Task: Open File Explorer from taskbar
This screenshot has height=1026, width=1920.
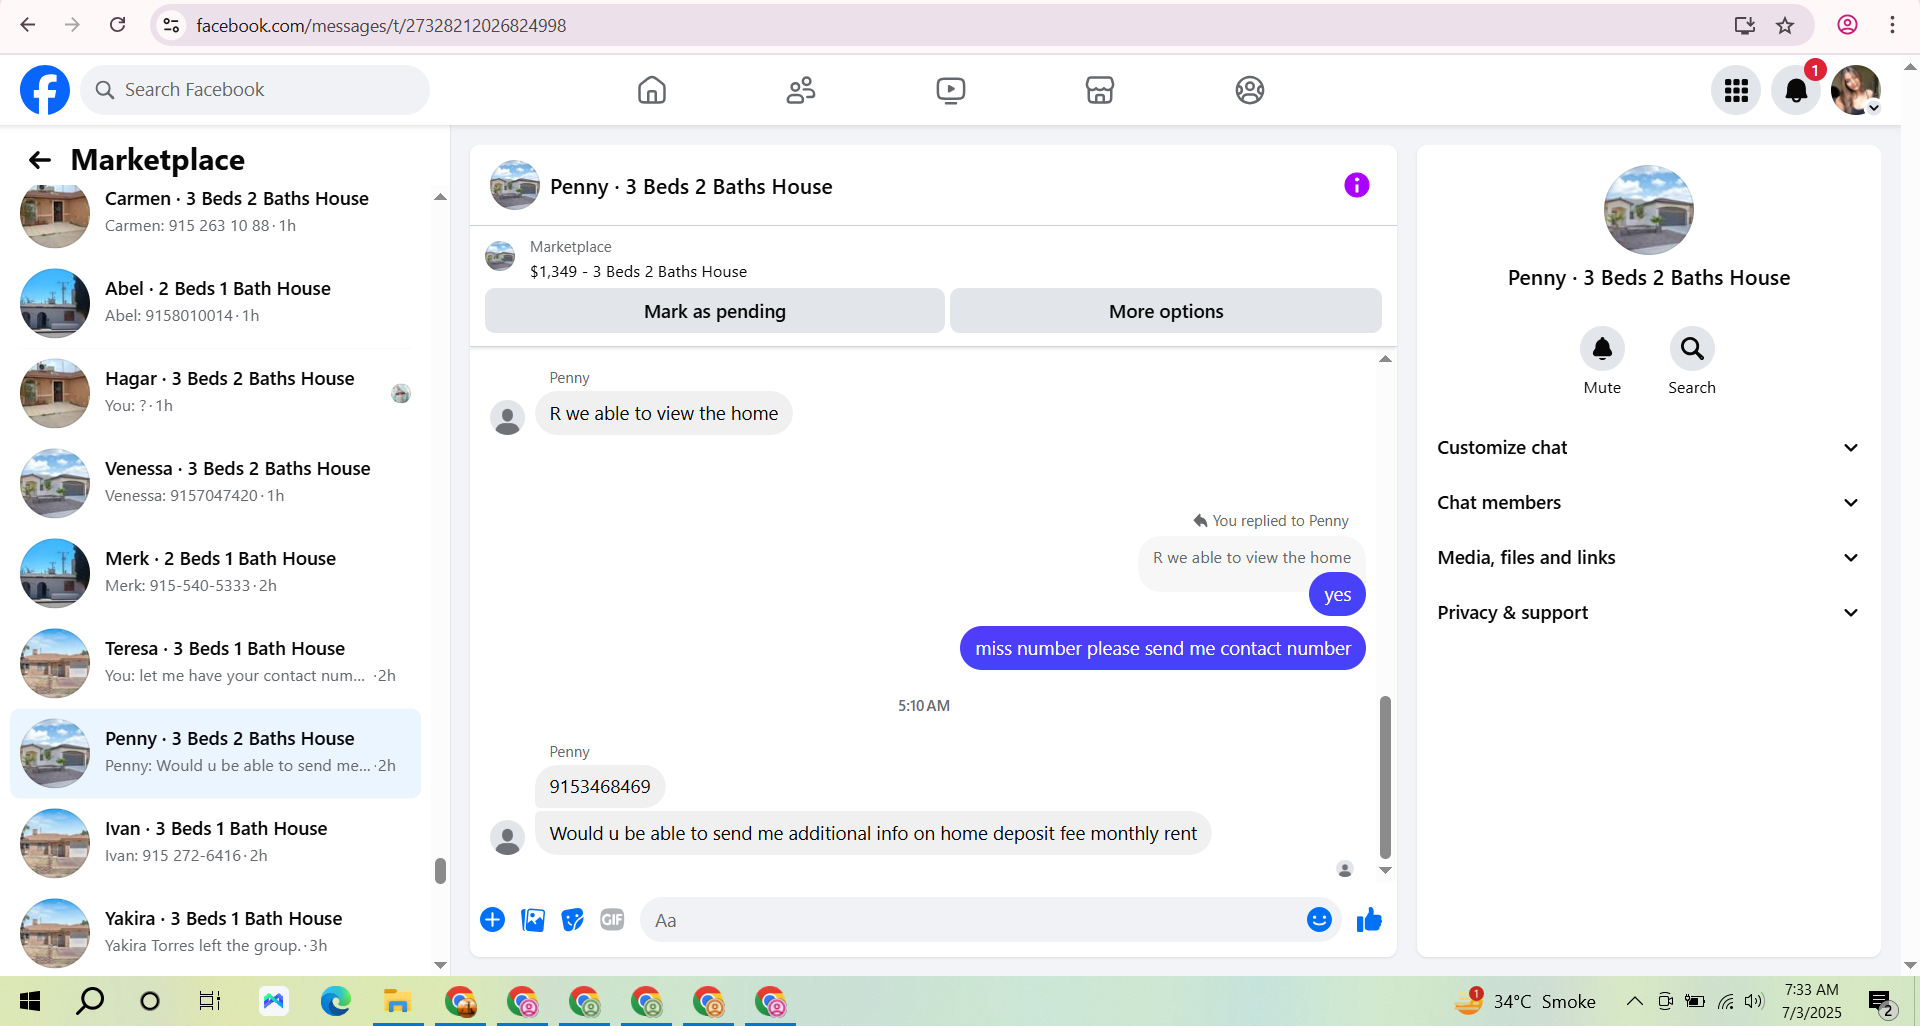Action: coord(398,1001)
